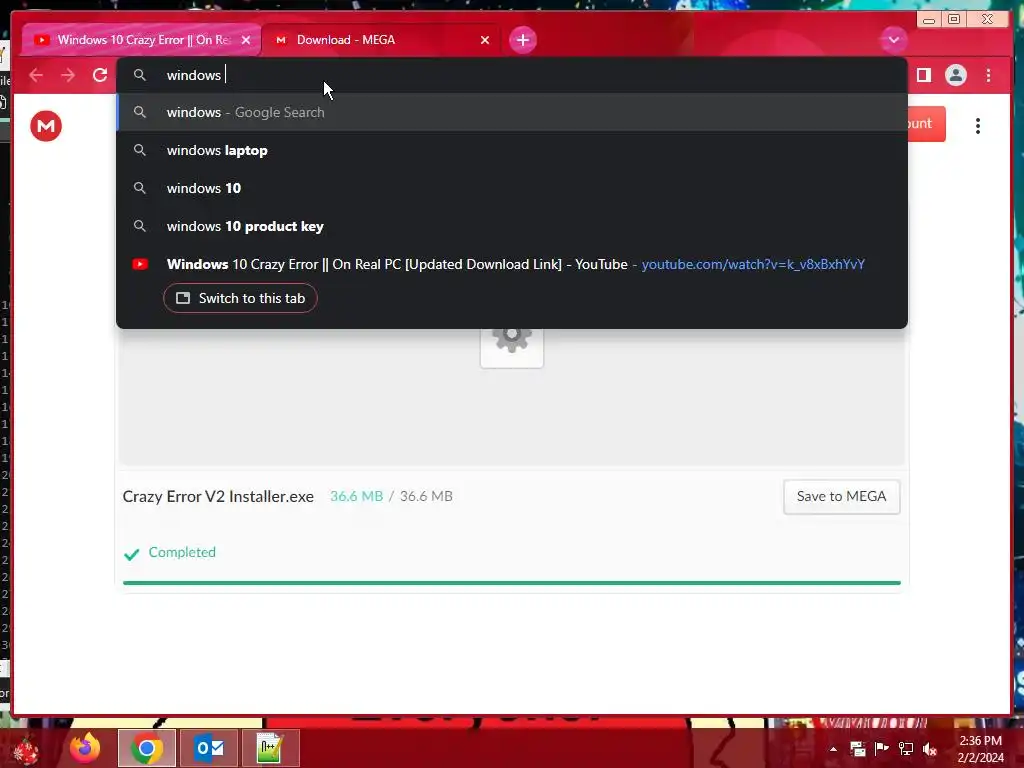The width and height of the screenshot is (1024, 768).
Task: Select the Download - MEGA tab
Action: (379, 40)
